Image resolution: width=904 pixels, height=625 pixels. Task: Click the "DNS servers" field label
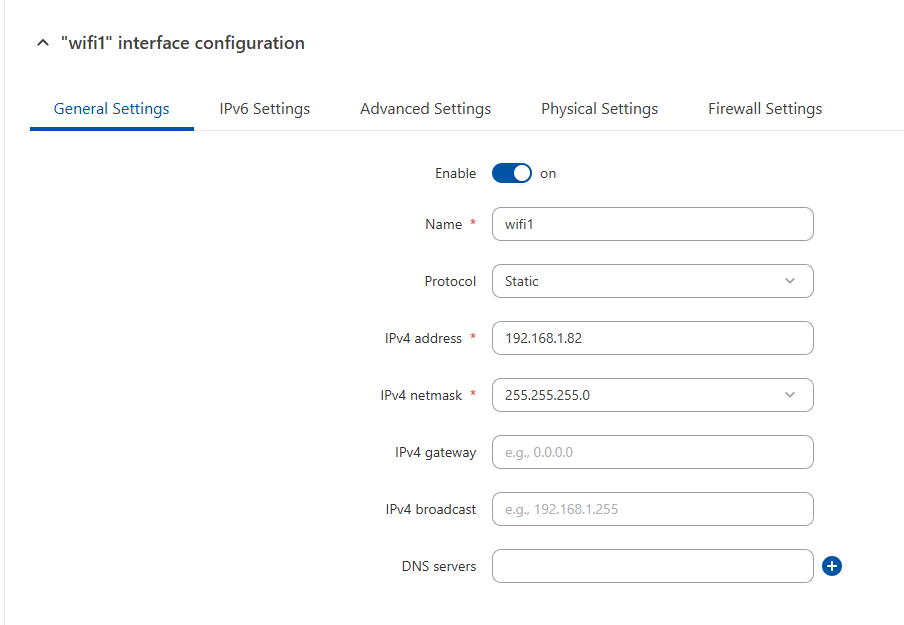click(438, 566)
